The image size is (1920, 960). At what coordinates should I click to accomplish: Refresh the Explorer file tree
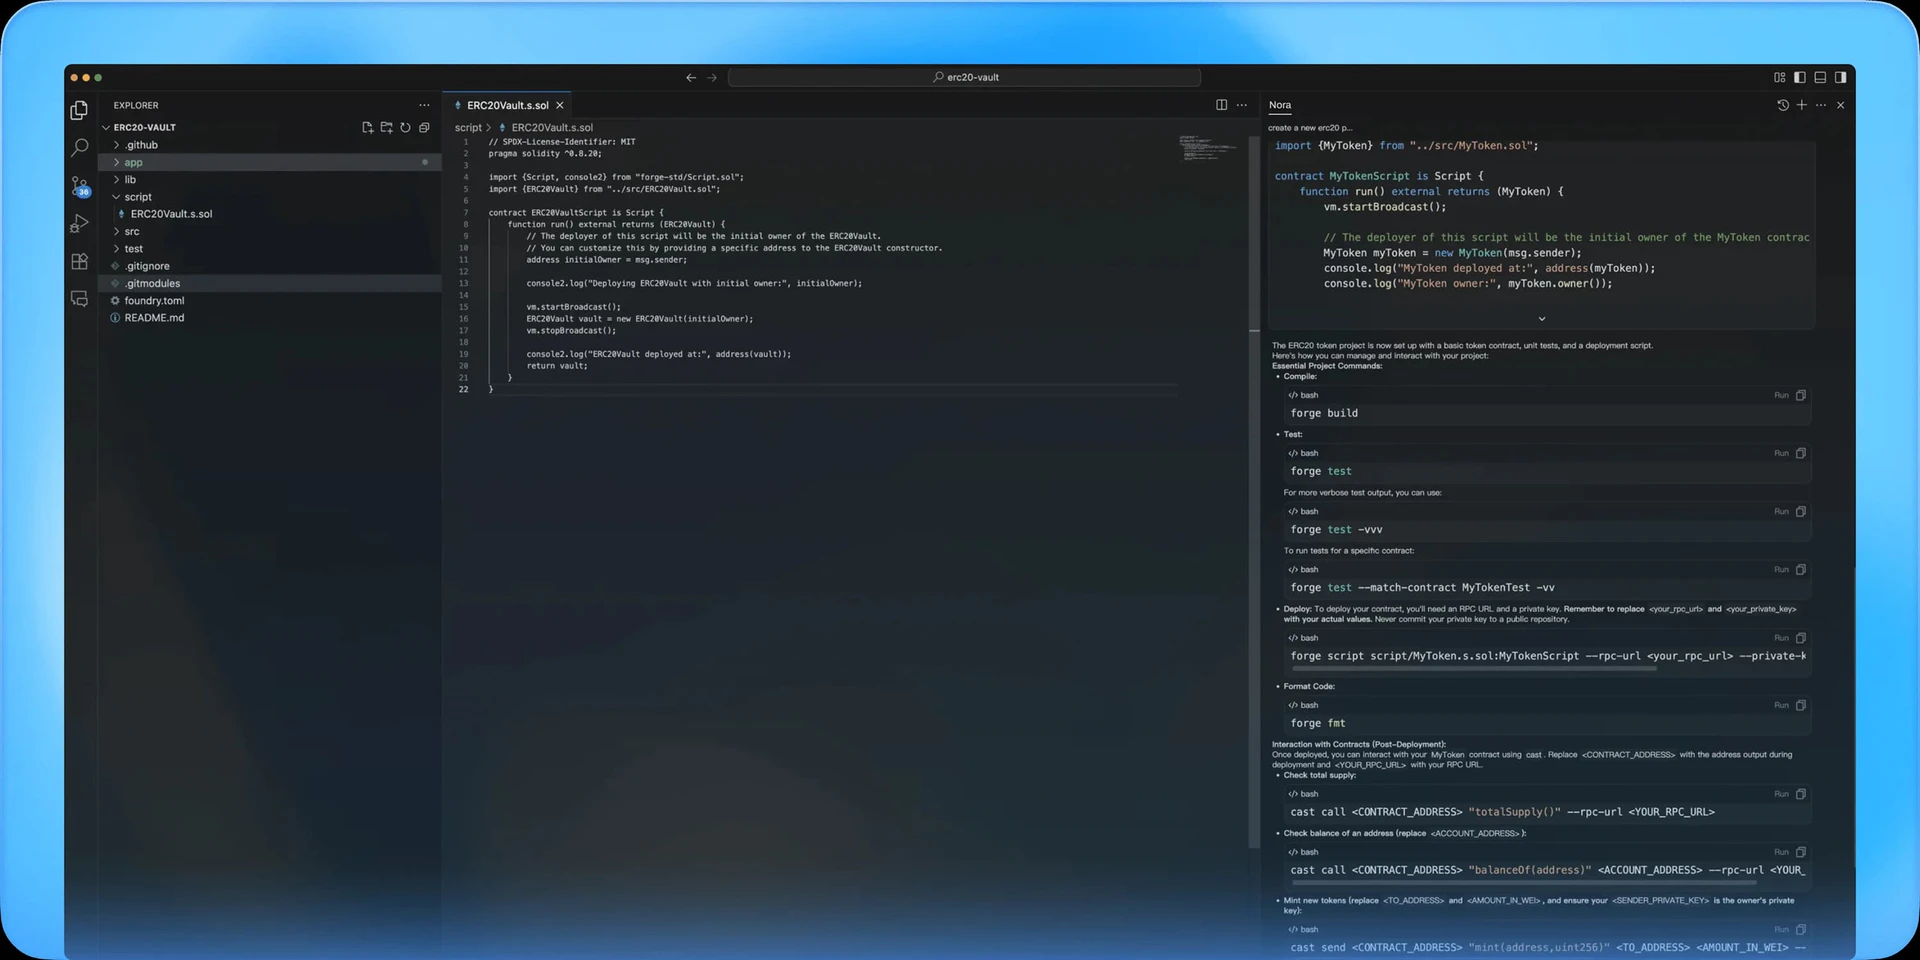click(x=405, y=128)
